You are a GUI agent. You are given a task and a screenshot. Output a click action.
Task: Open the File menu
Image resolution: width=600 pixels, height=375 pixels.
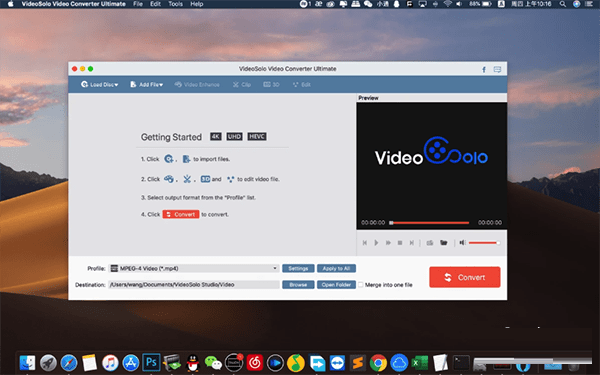(138, 4)
